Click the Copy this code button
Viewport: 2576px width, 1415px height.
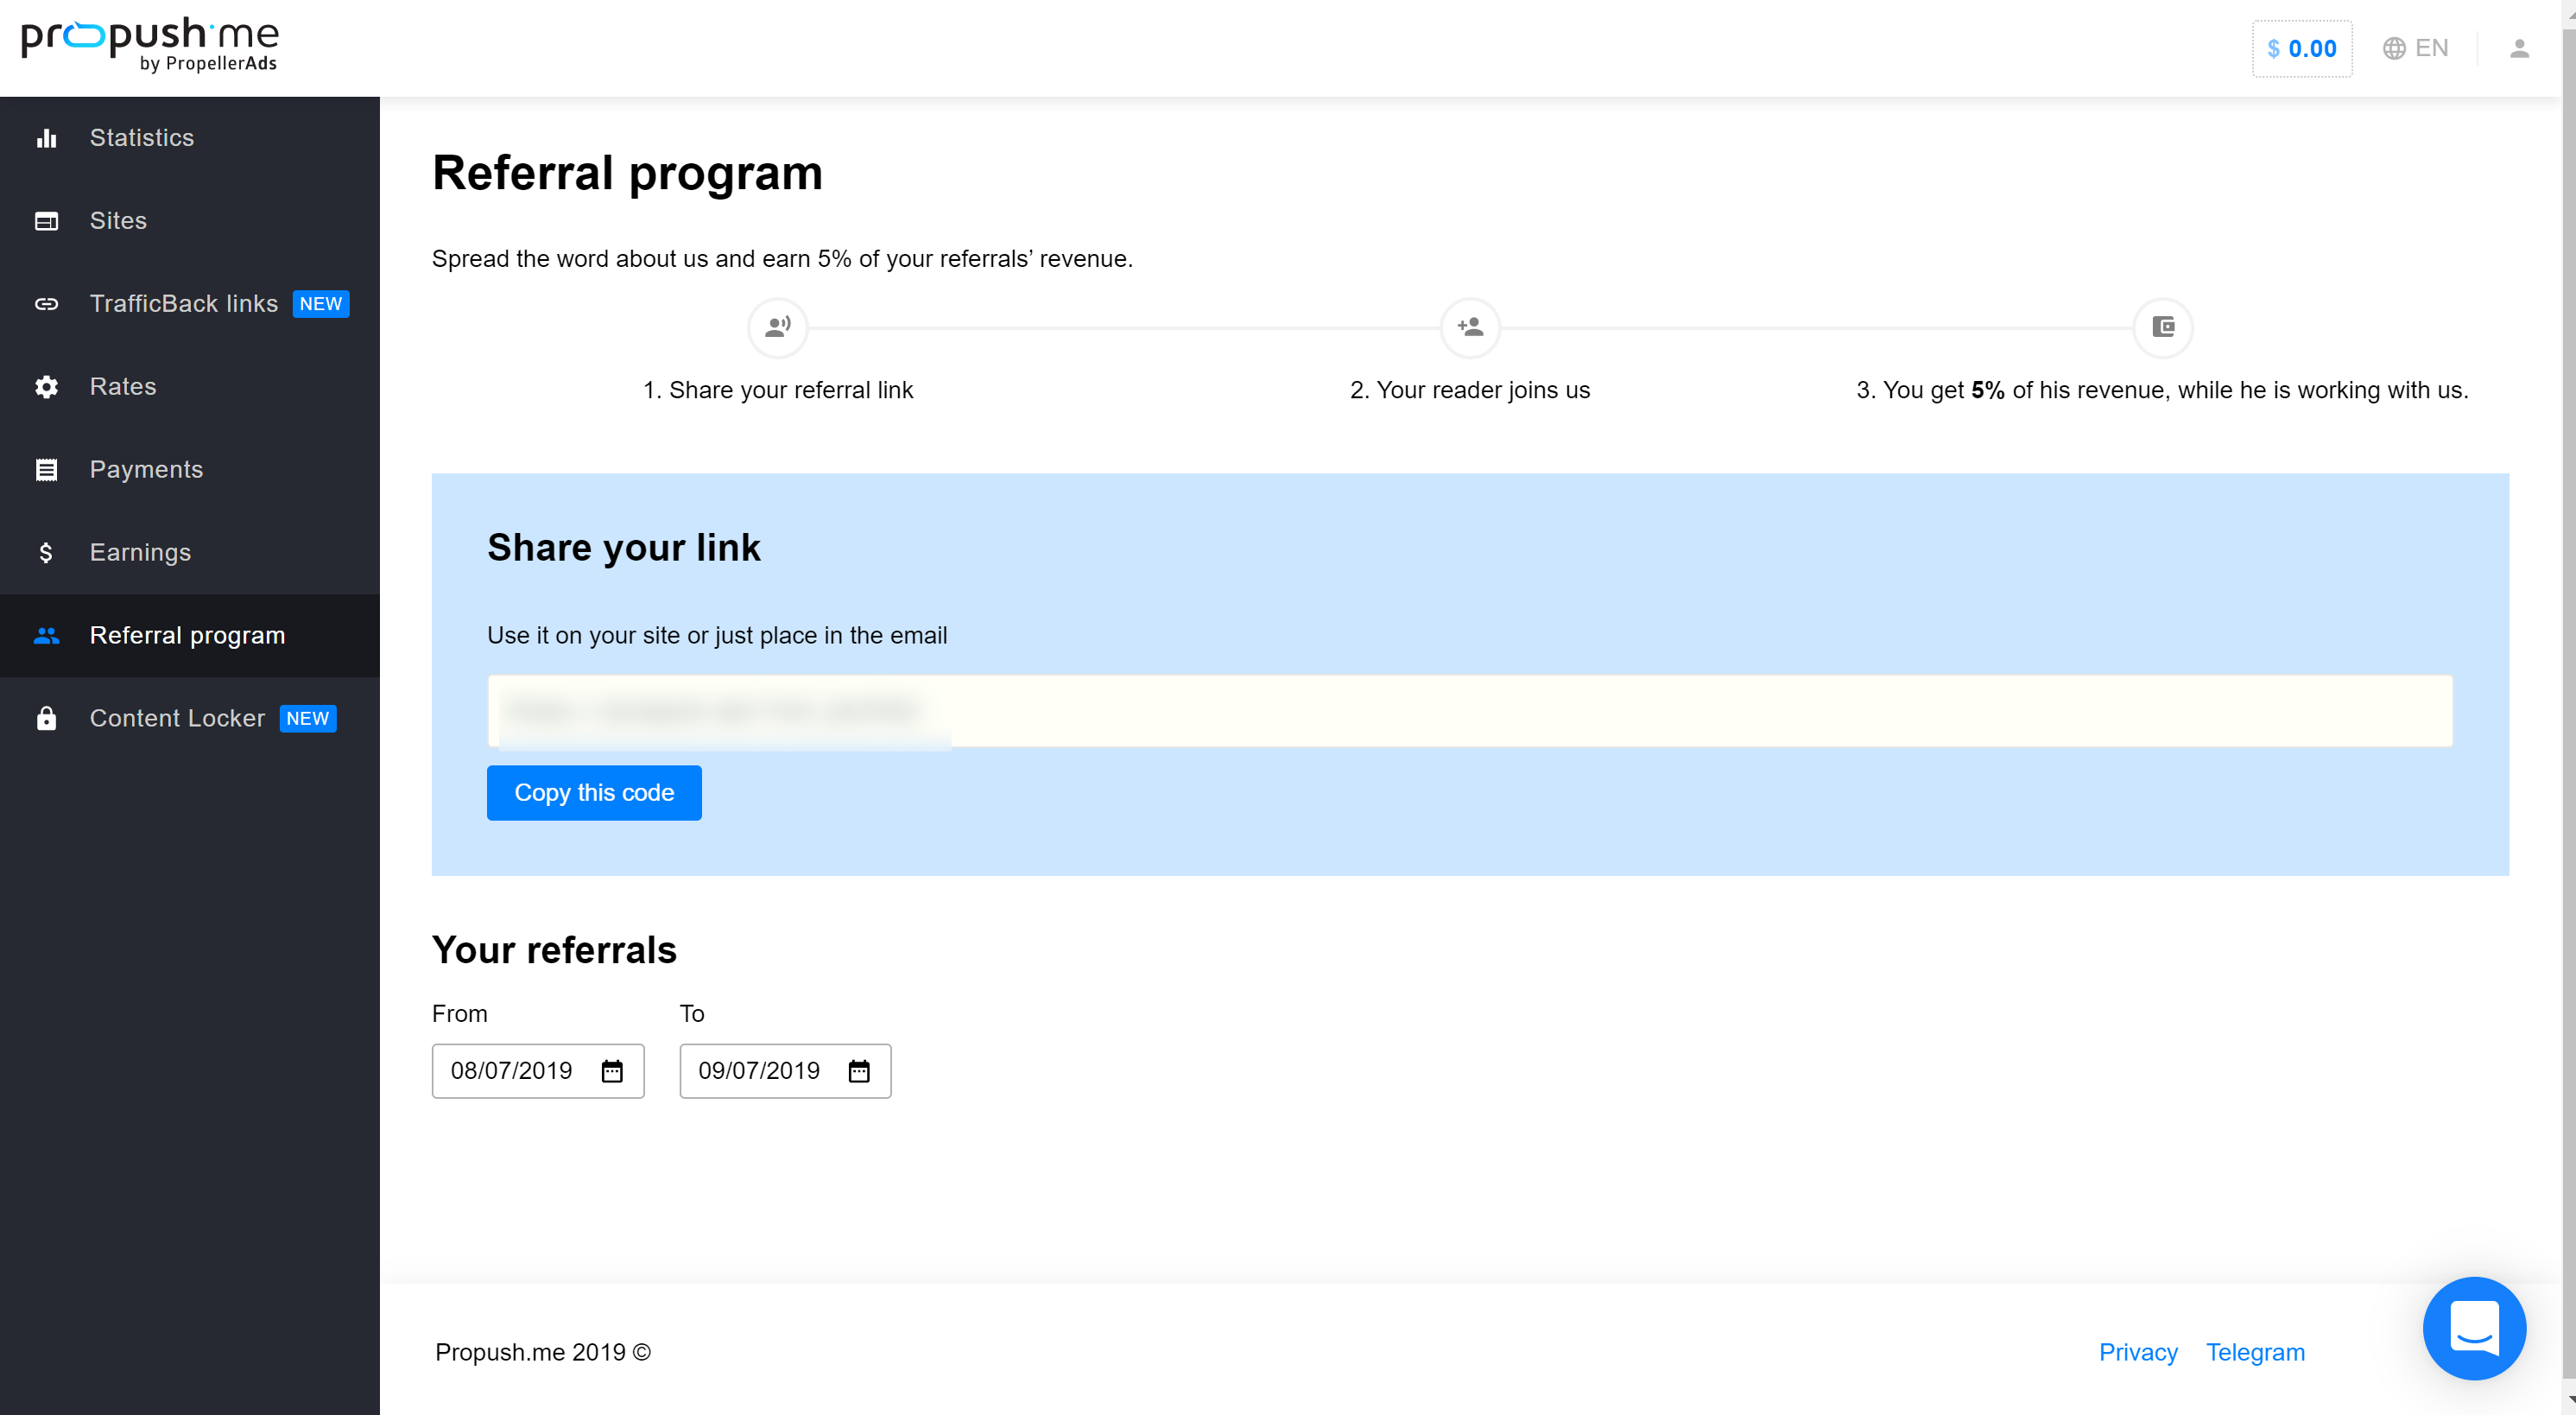(x=594, y=793)
